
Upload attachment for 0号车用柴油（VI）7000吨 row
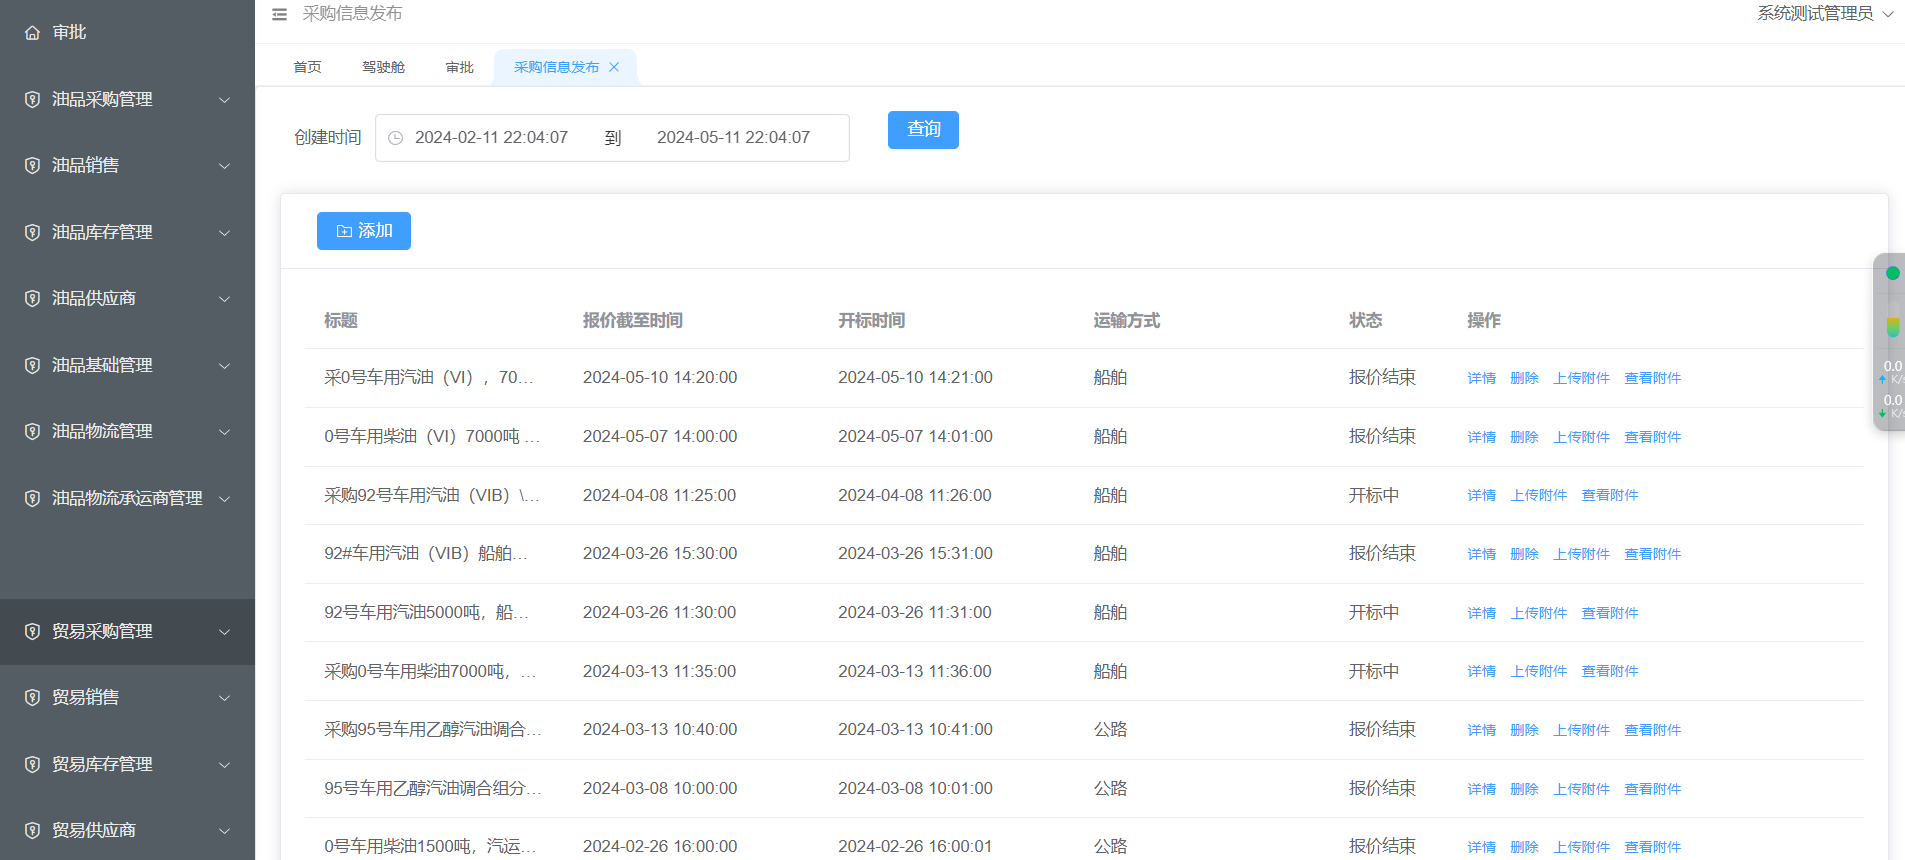click(1582, 437)
